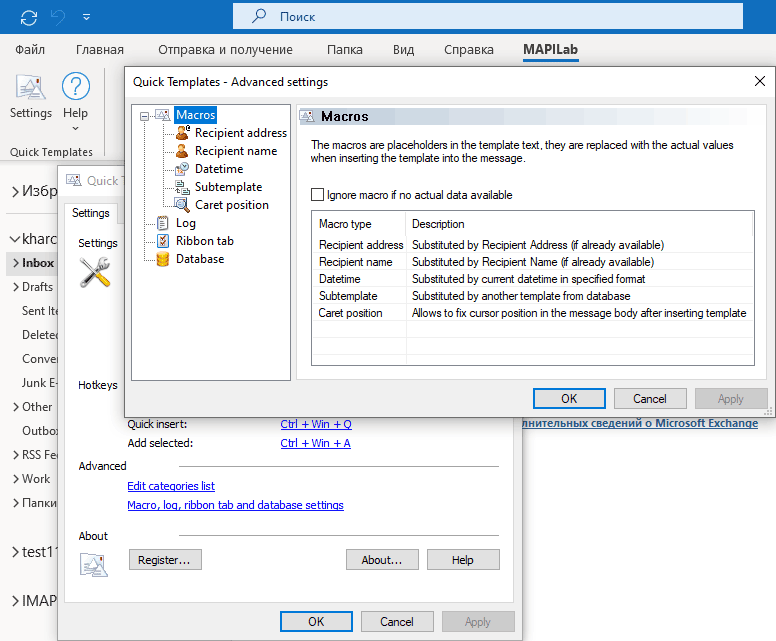Viewport: 776px width, 641px height.
Task: Expand the Drafts folder
Action: [x=15, y=287]
